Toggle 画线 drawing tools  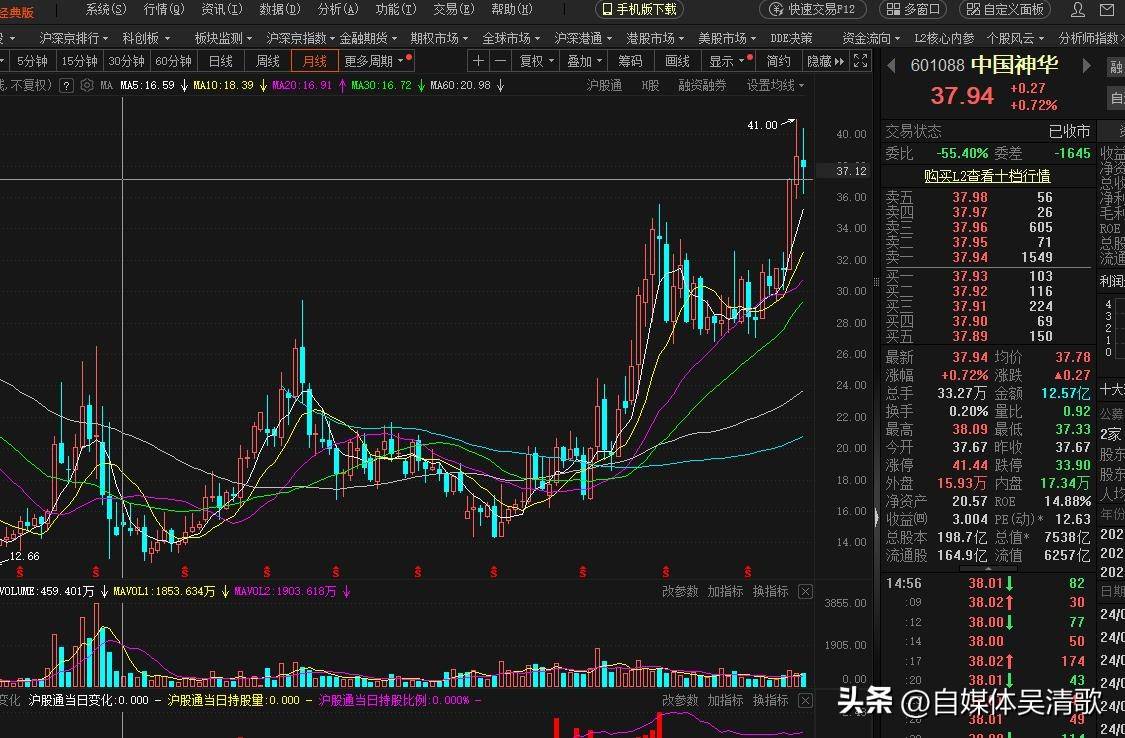point(677,61)
